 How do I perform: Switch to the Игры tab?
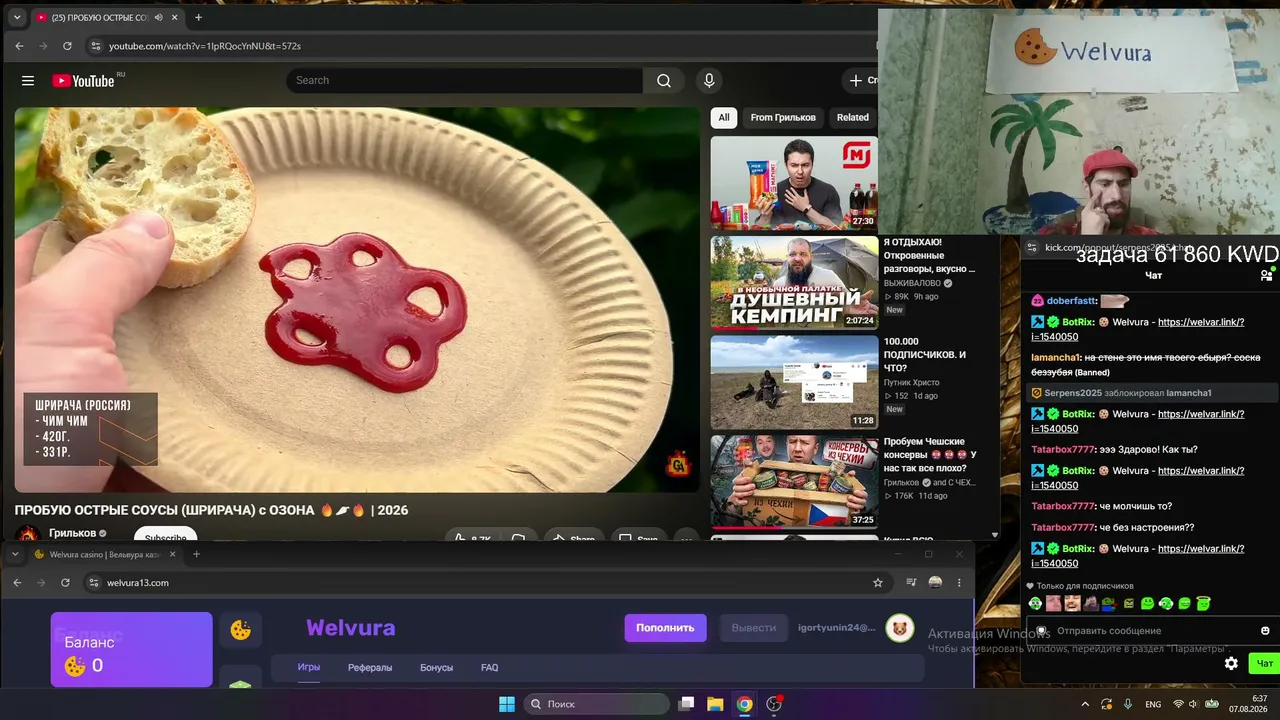pyautogui.click(x=308, y=667)
